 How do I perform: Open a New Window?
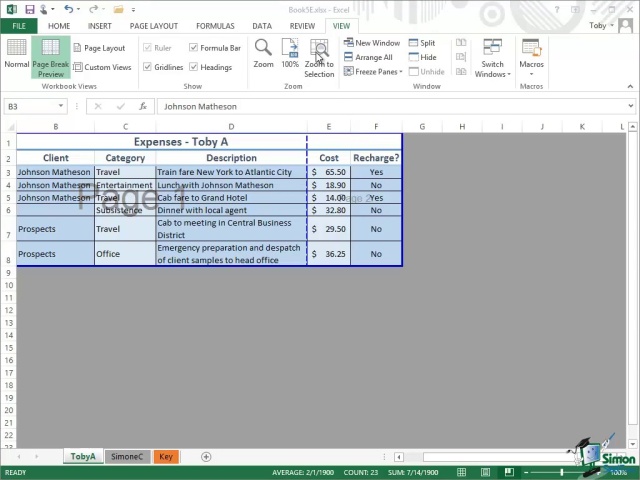pos(372,43)
